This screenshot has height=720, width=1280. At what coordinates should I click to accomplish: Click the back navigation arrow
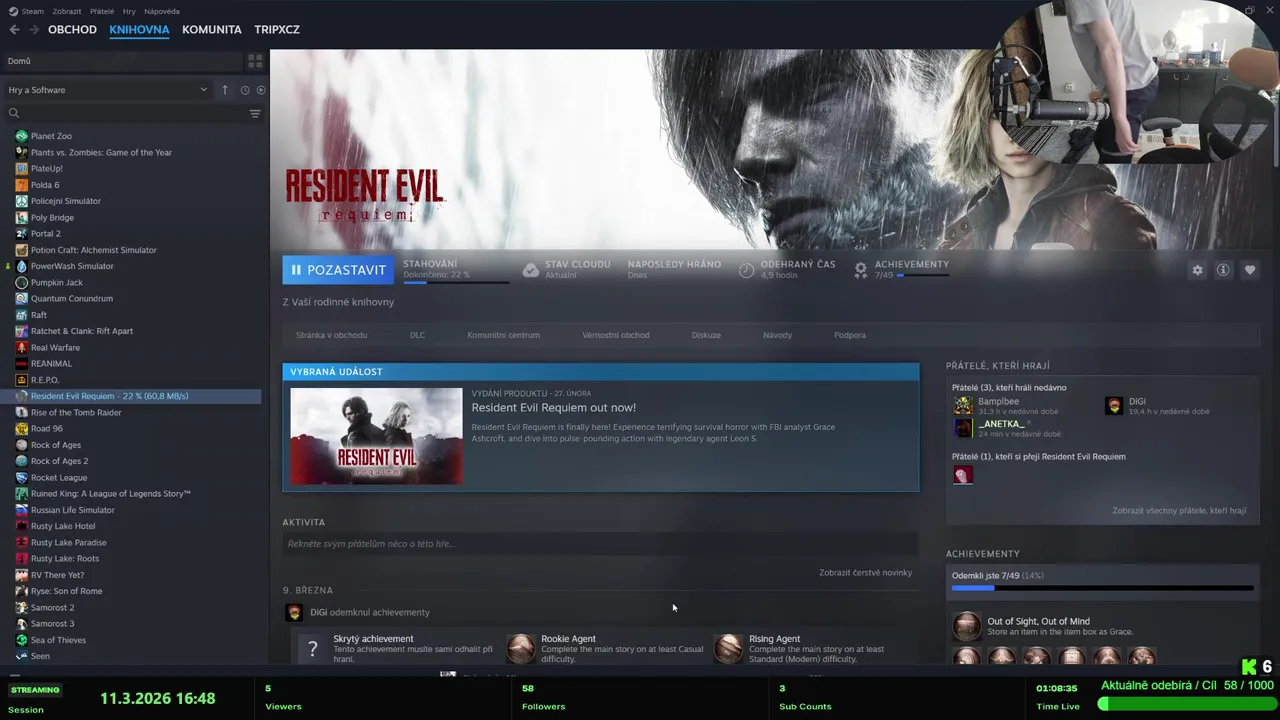click(14, 29)
